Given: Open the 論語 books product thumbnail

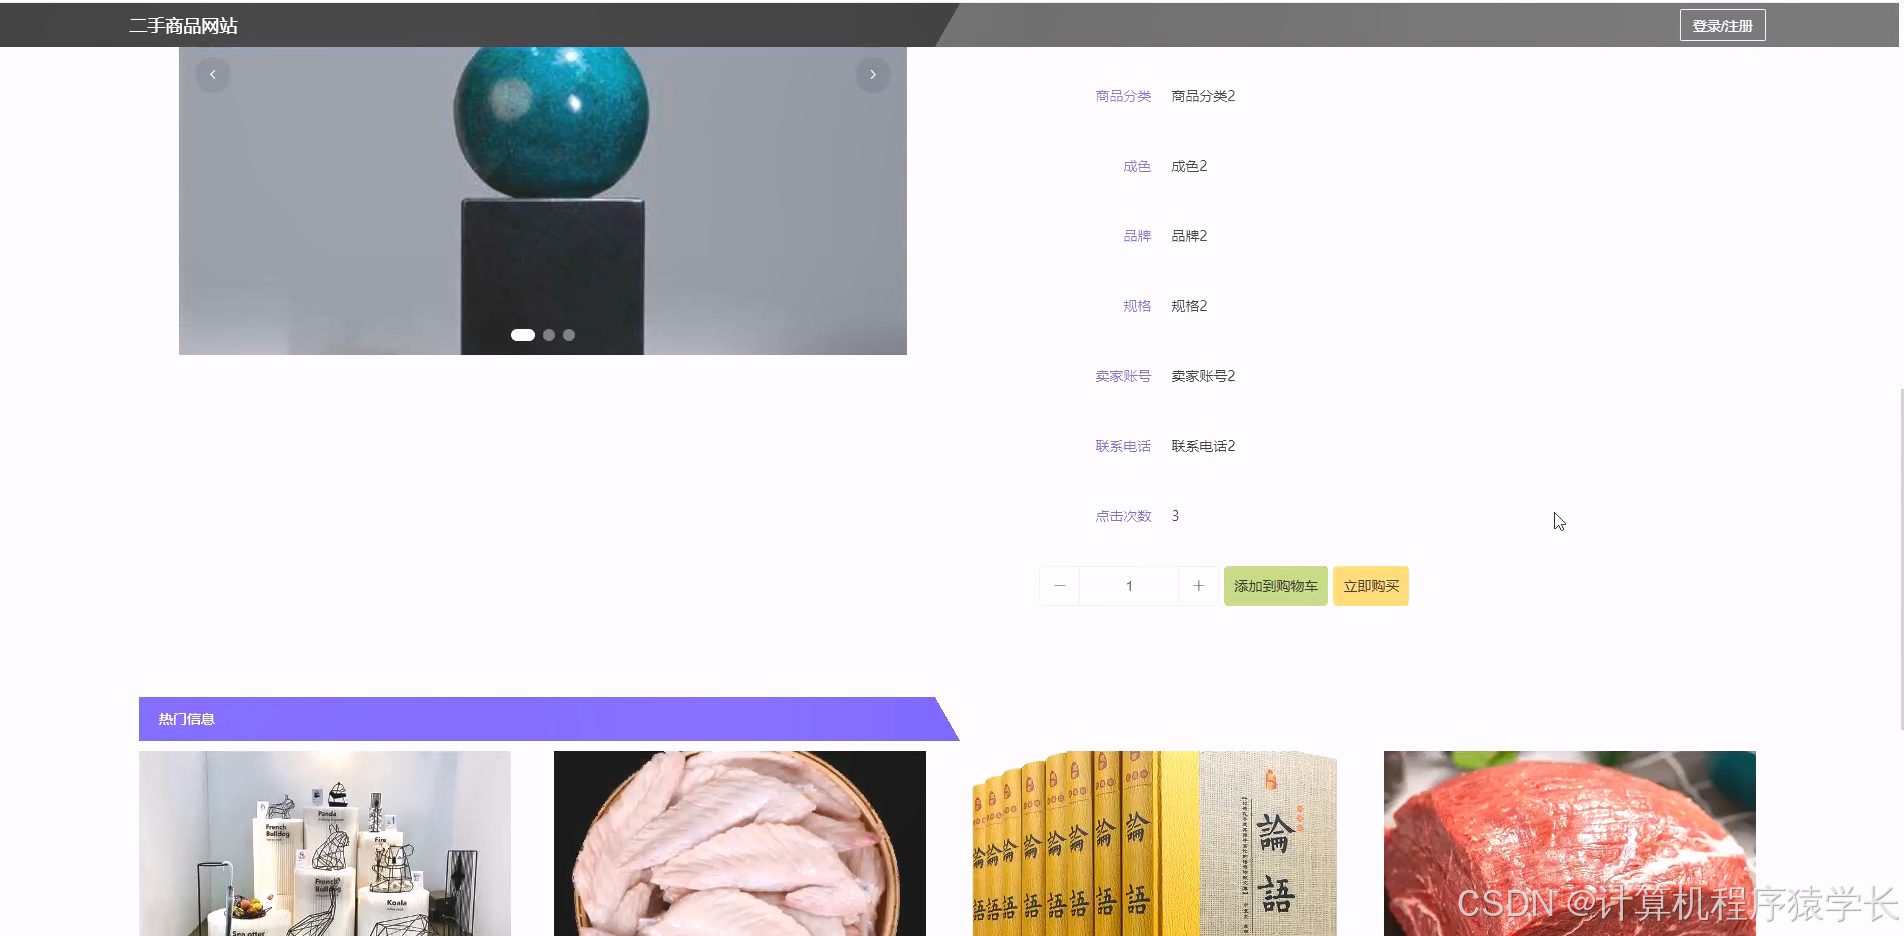Looking at the screenshot, I should pyautogui.click(x=1153, y=843).
